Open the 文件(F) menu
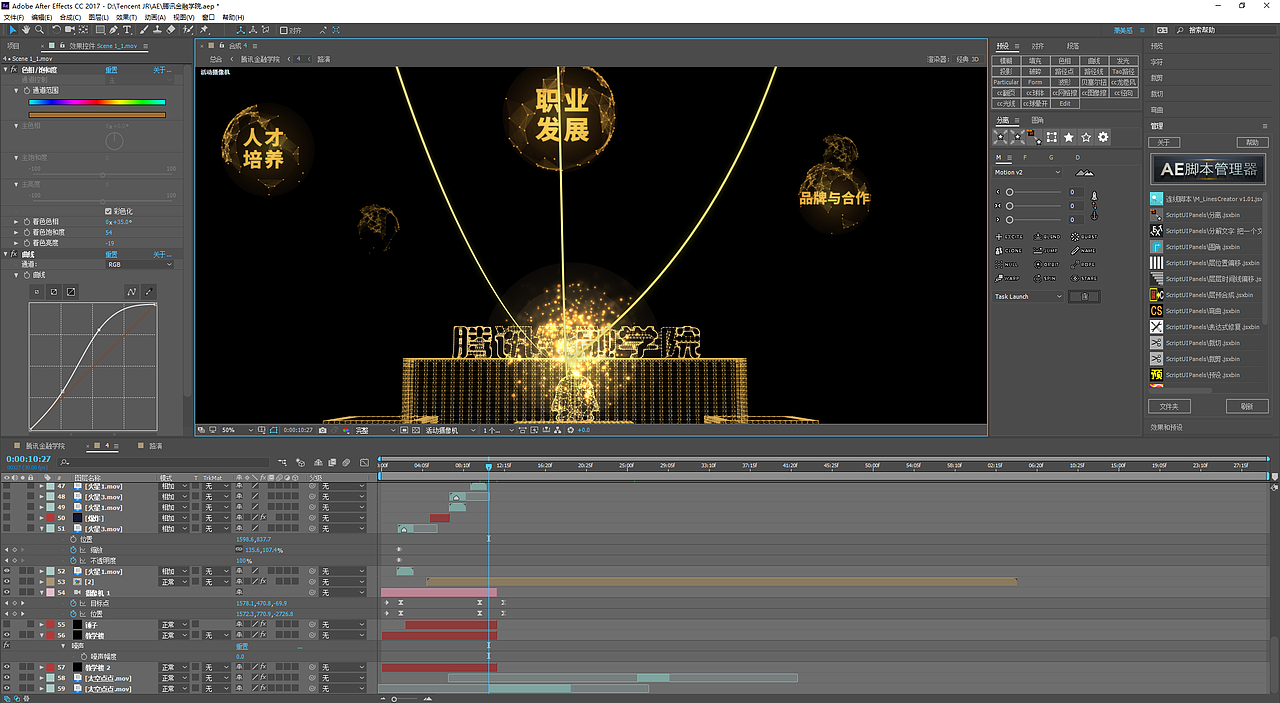This screenshot has width=1280, height=703. tap(13, 17)
